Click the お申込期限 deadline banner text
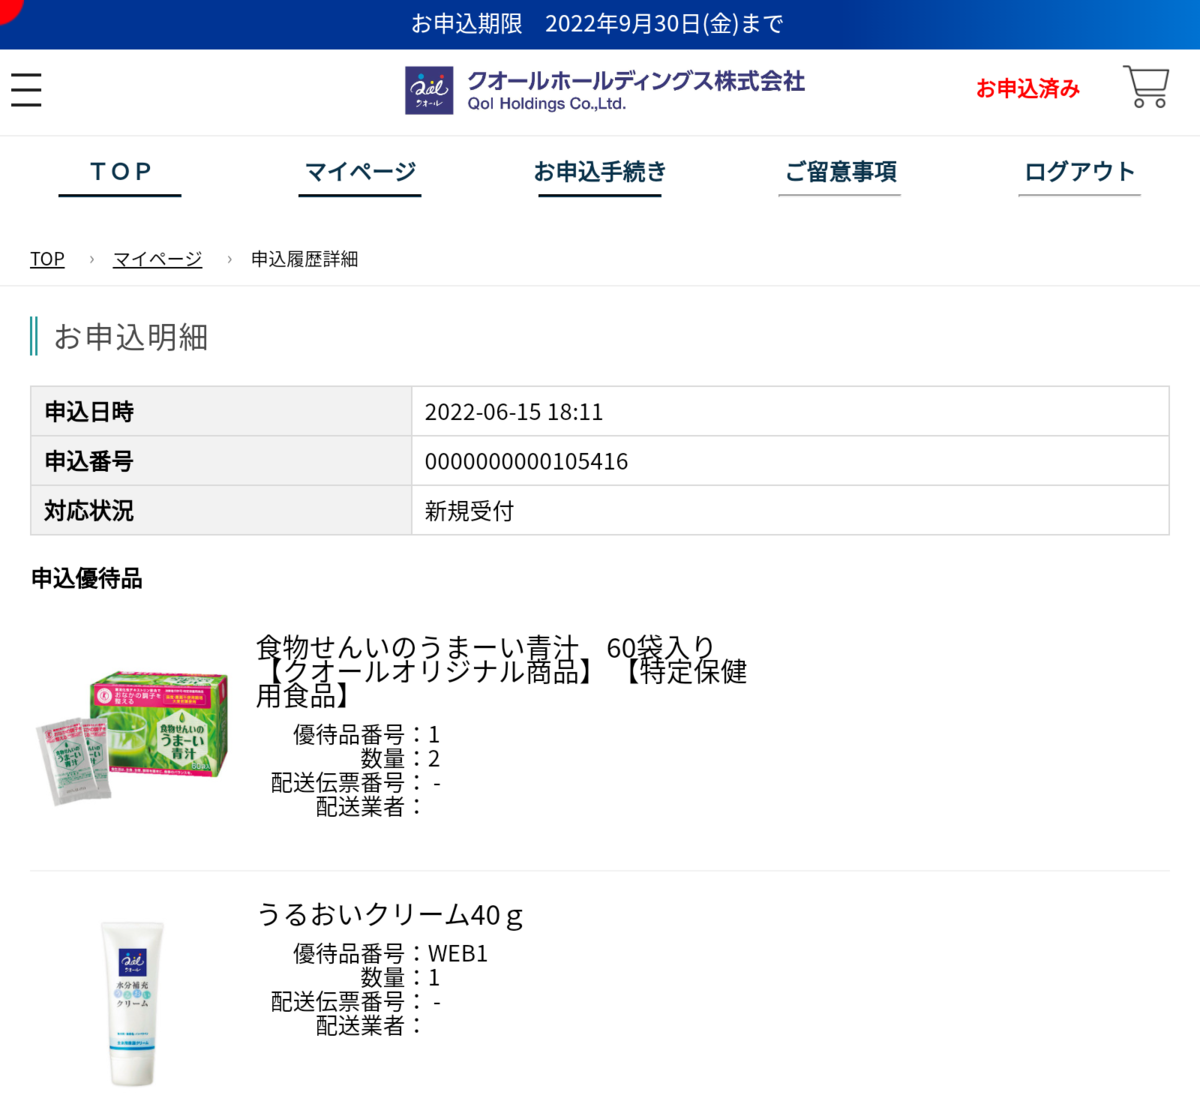1200x1116 pixels. (x=598, y=24)
